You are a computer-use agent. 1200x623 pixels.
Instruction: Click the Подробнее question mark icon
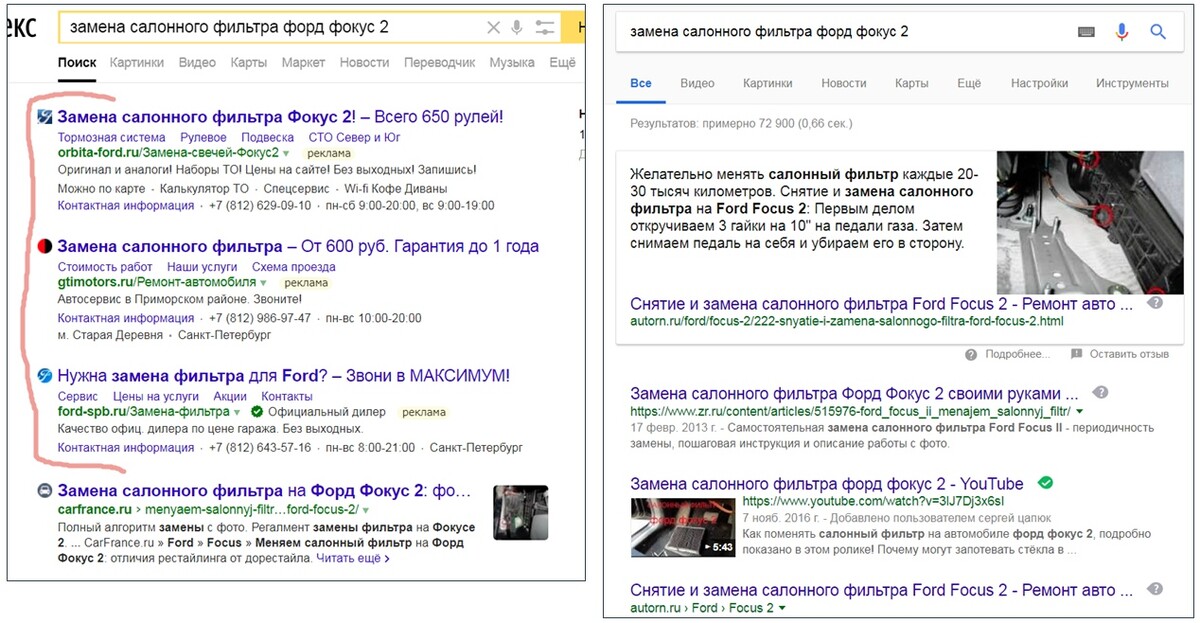pos(971,354)
